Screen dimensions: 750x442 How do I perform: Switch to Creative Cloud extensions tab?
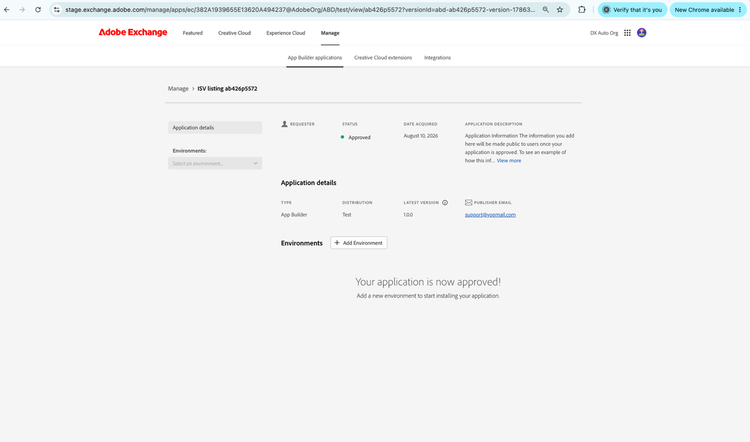tap(383, 58)
